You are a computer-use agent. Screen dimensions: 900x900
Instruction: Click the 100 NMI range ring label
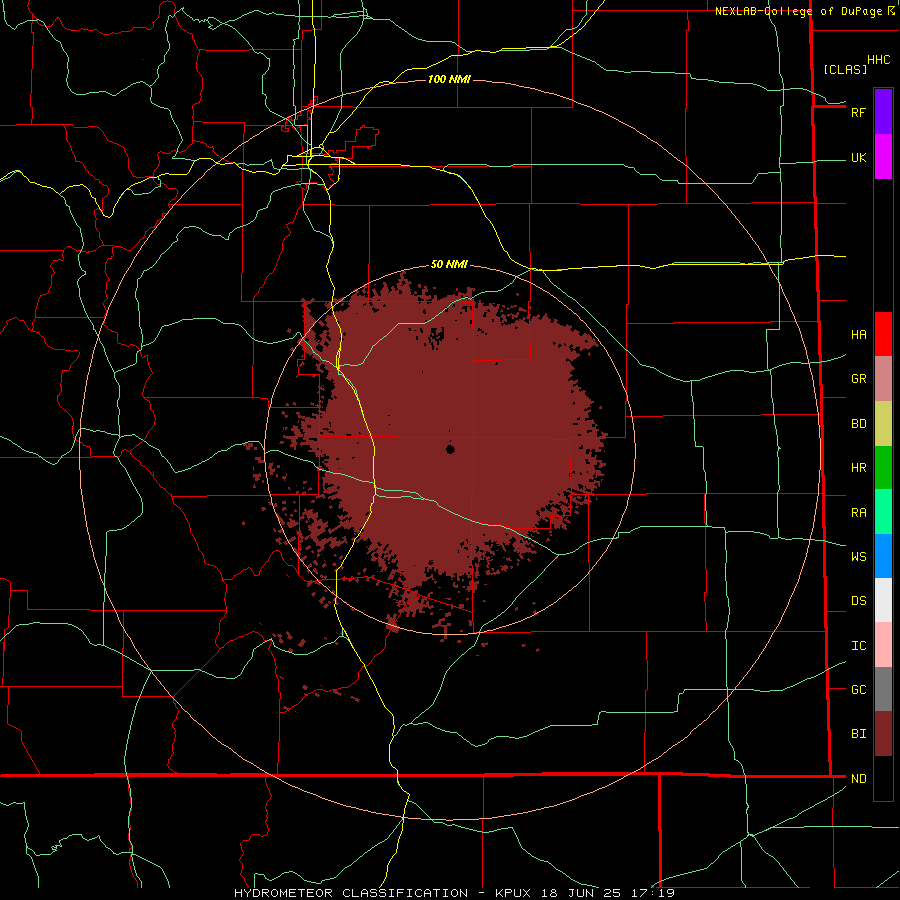tap(449, 79)
